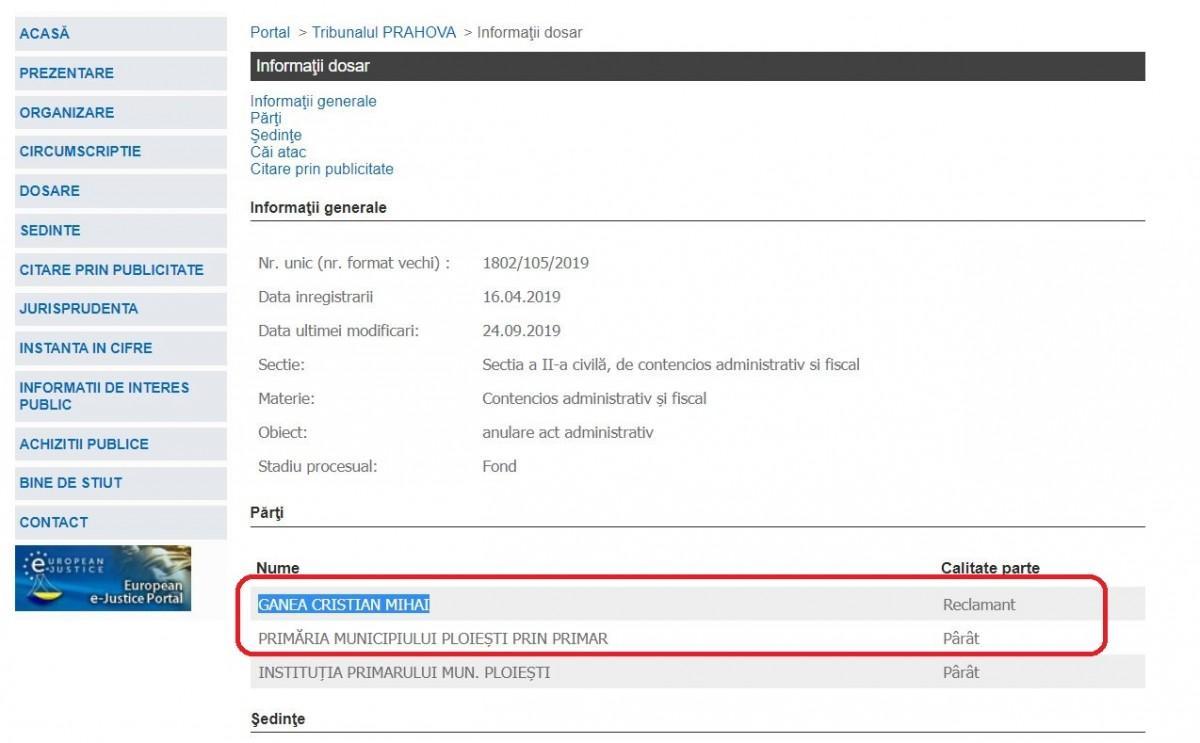
Task: Select JURISPRUDENTA menu item
Action: (79, 309)
